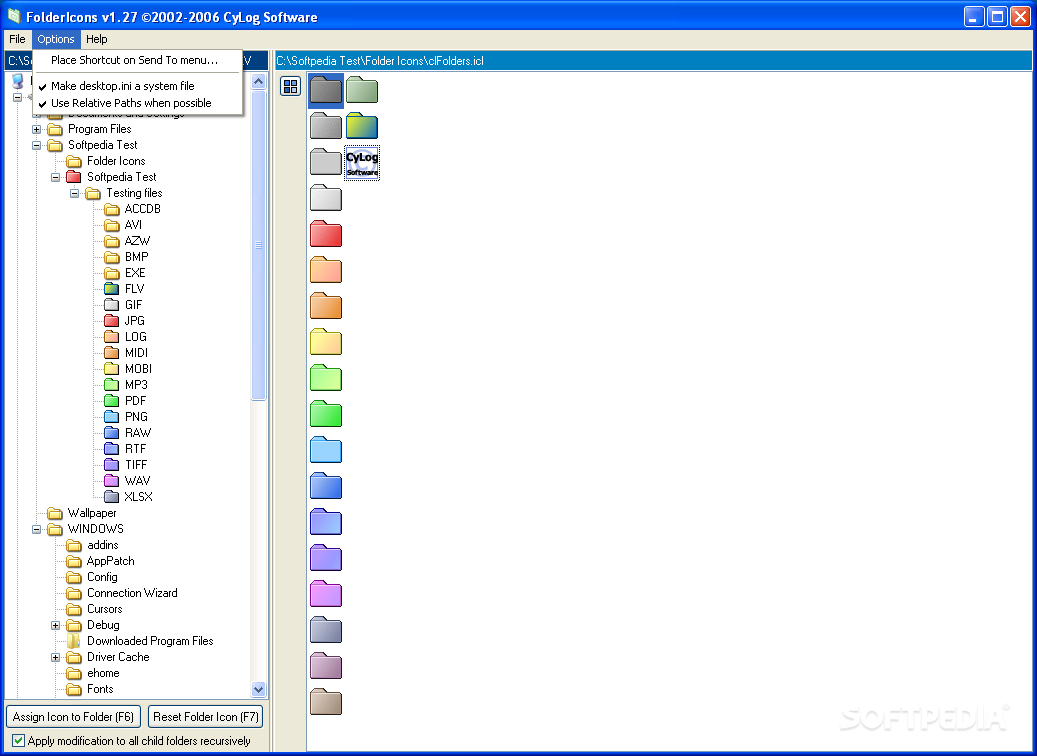
Task: Collapse the WINDOWS folder
Action: [37, 529]
